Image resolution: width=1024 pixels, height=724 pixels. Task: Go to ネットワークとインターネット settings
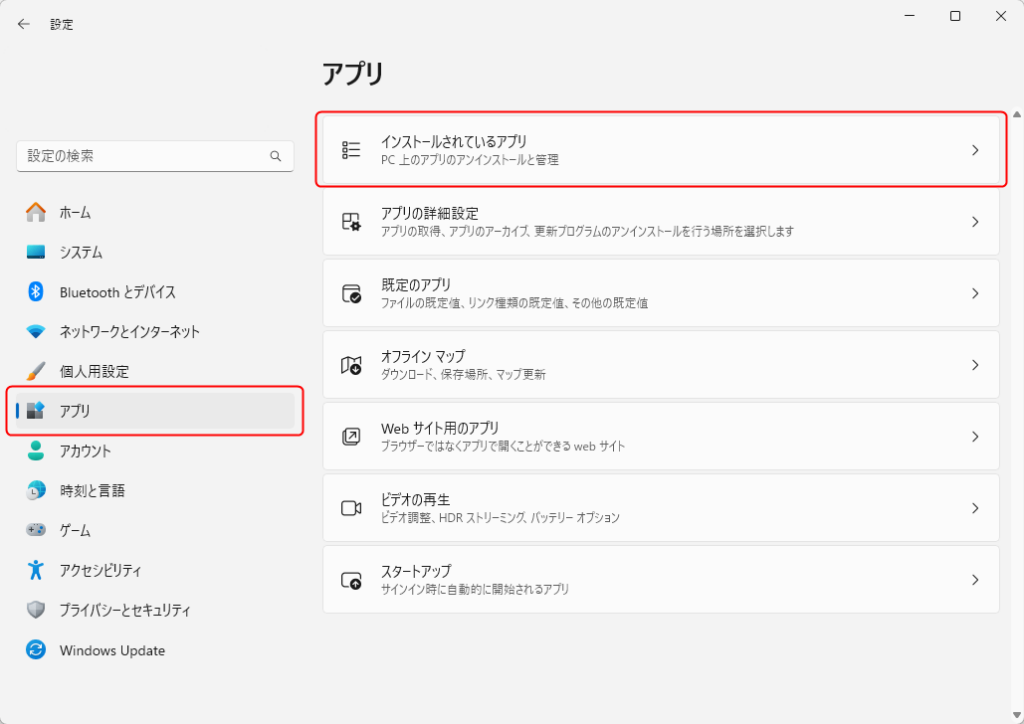[129, 332]
